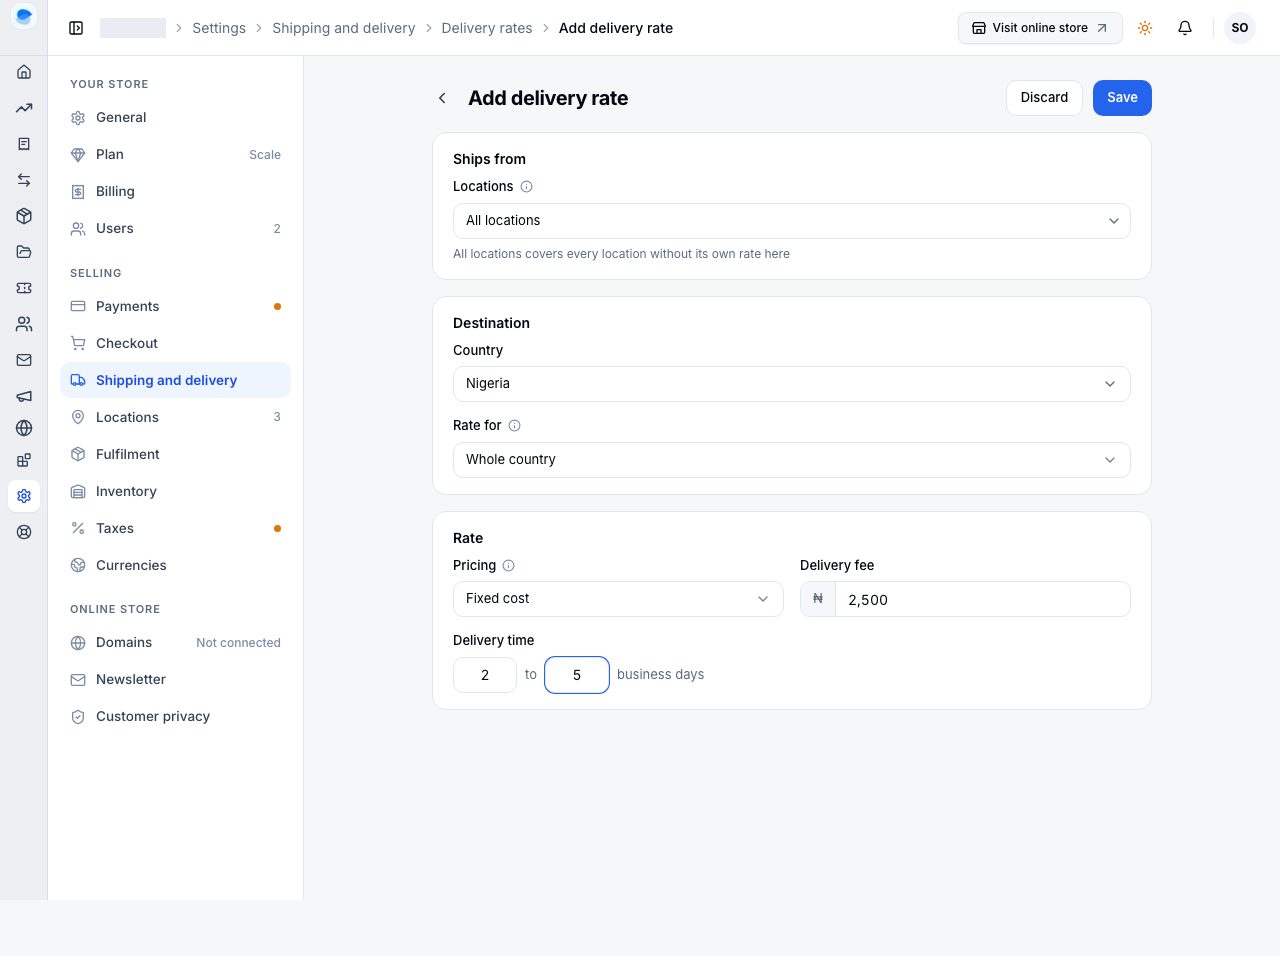Click the box-shaped products icon in the rail
The width and height of the screenshot is (1280, 956).
[x=24, y=216]
